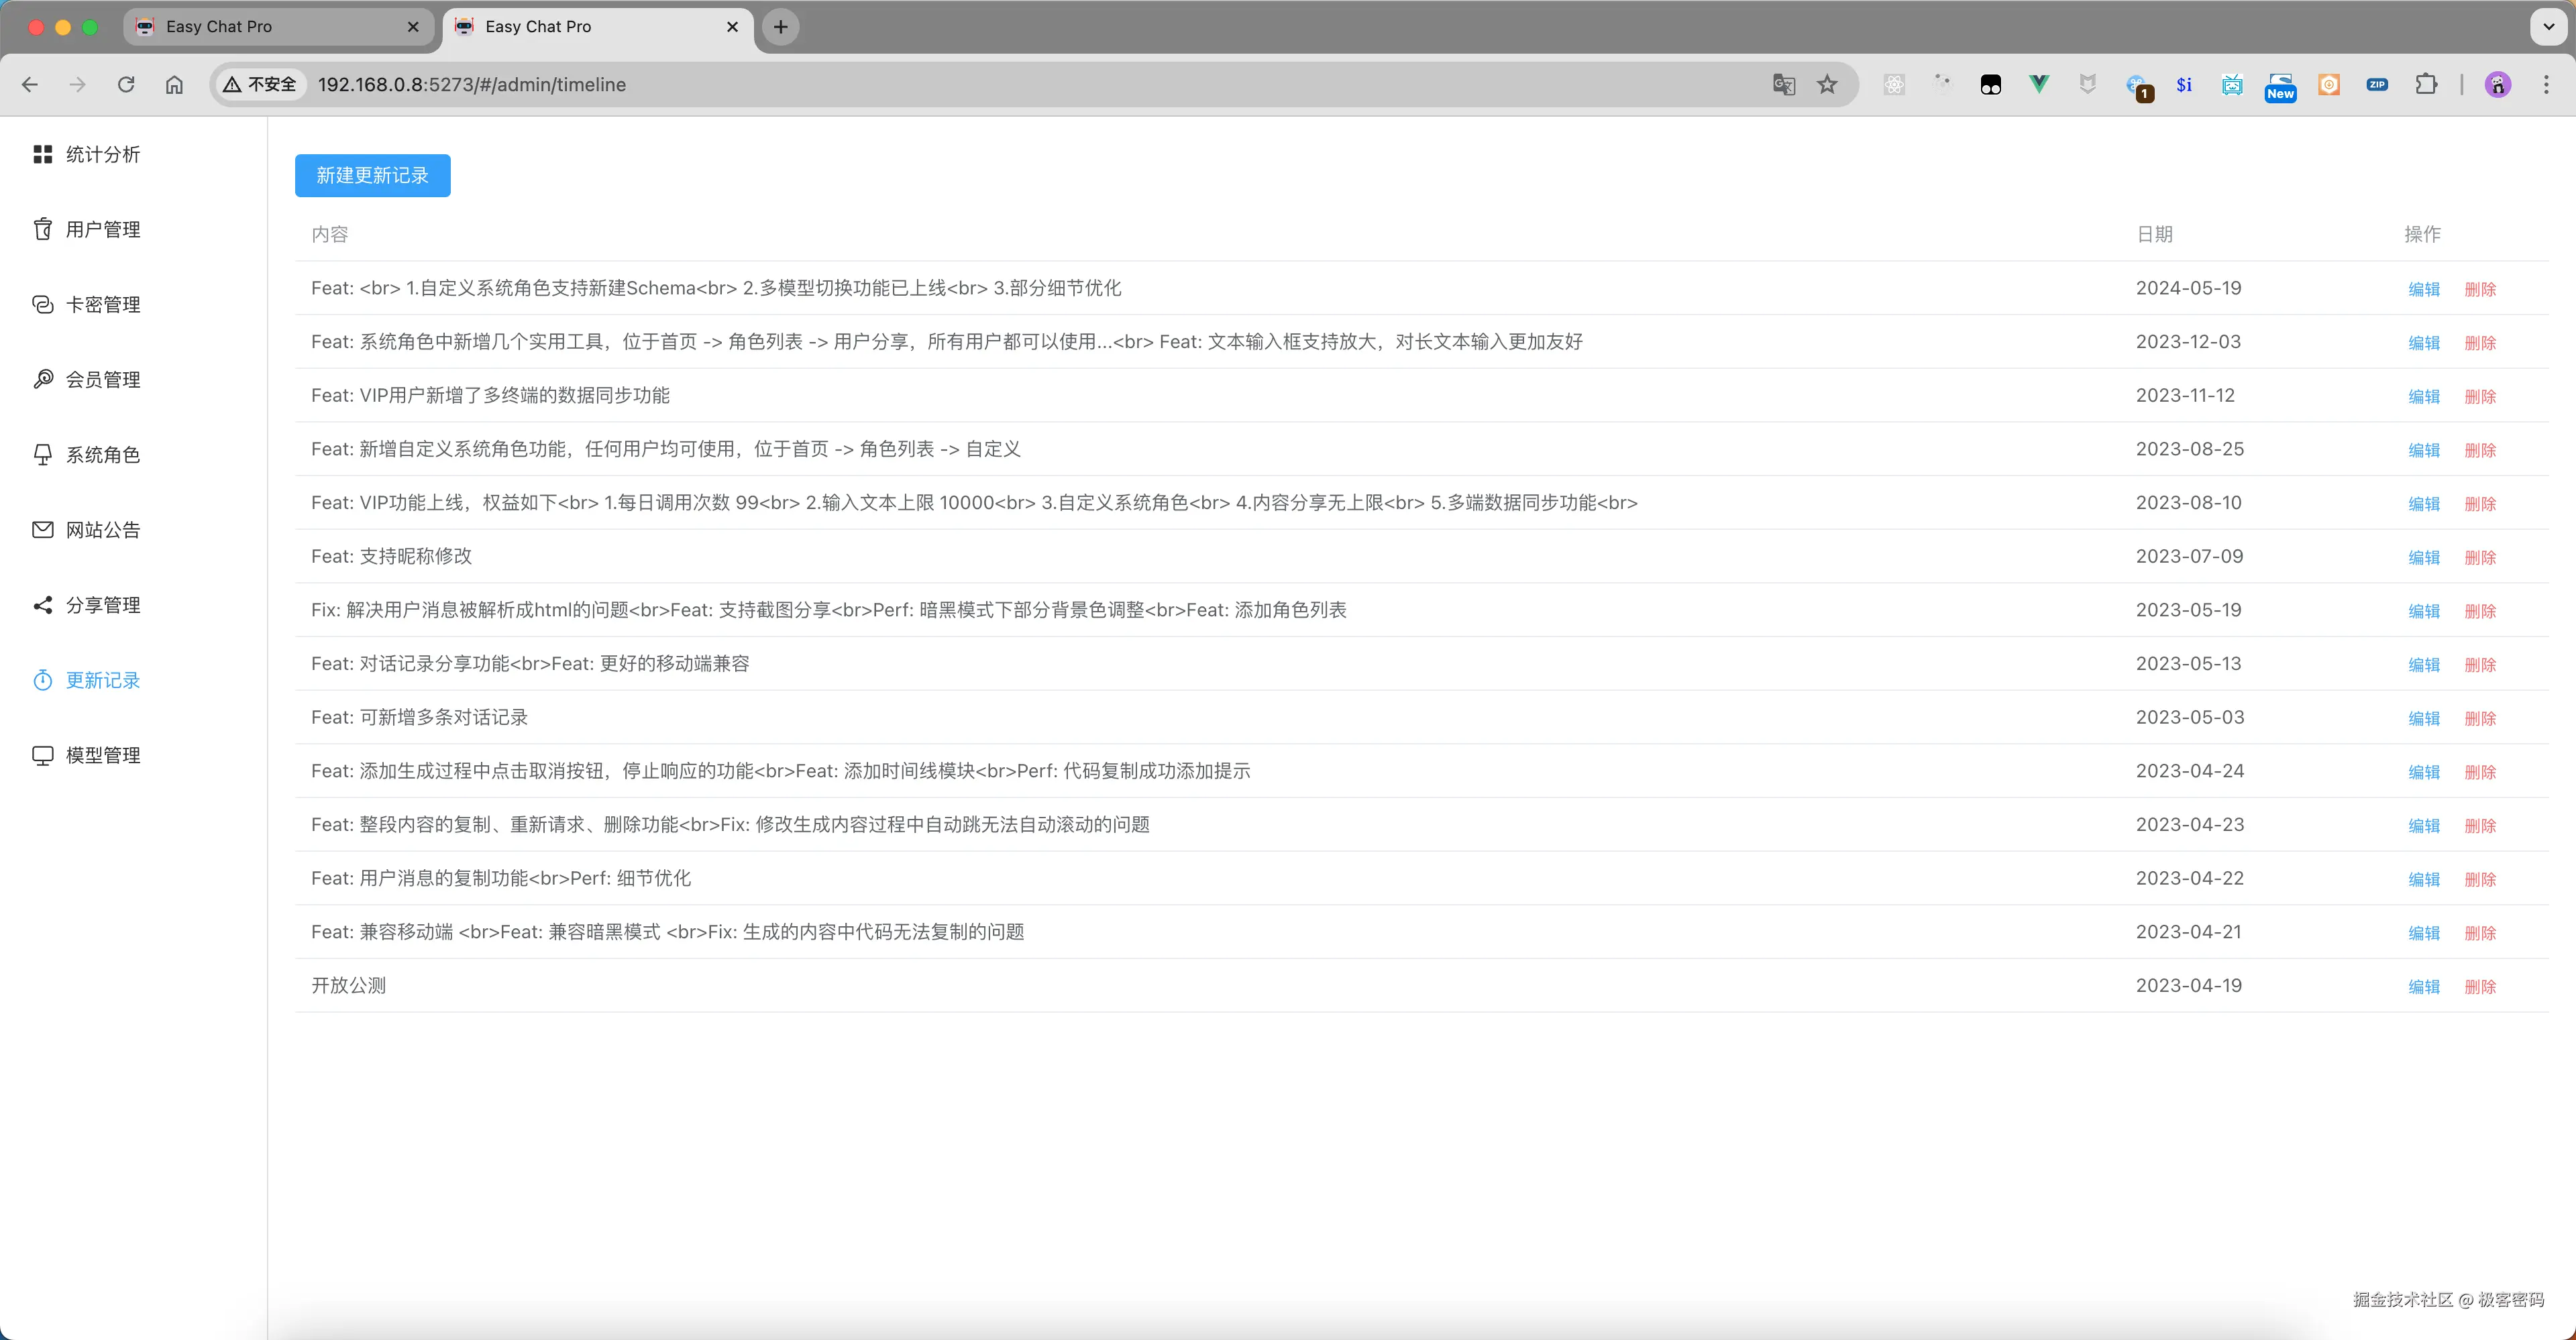
Task: Open the 统计分析 sidebar grid icon
Action: (x=42, y=154)
